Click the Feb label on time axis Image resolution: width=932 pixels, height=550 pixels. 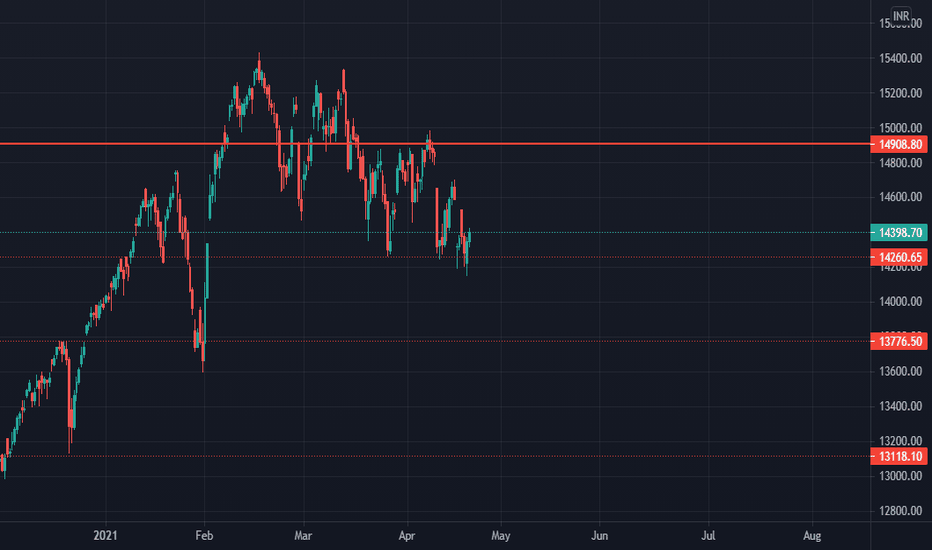[x=204, y=536]
